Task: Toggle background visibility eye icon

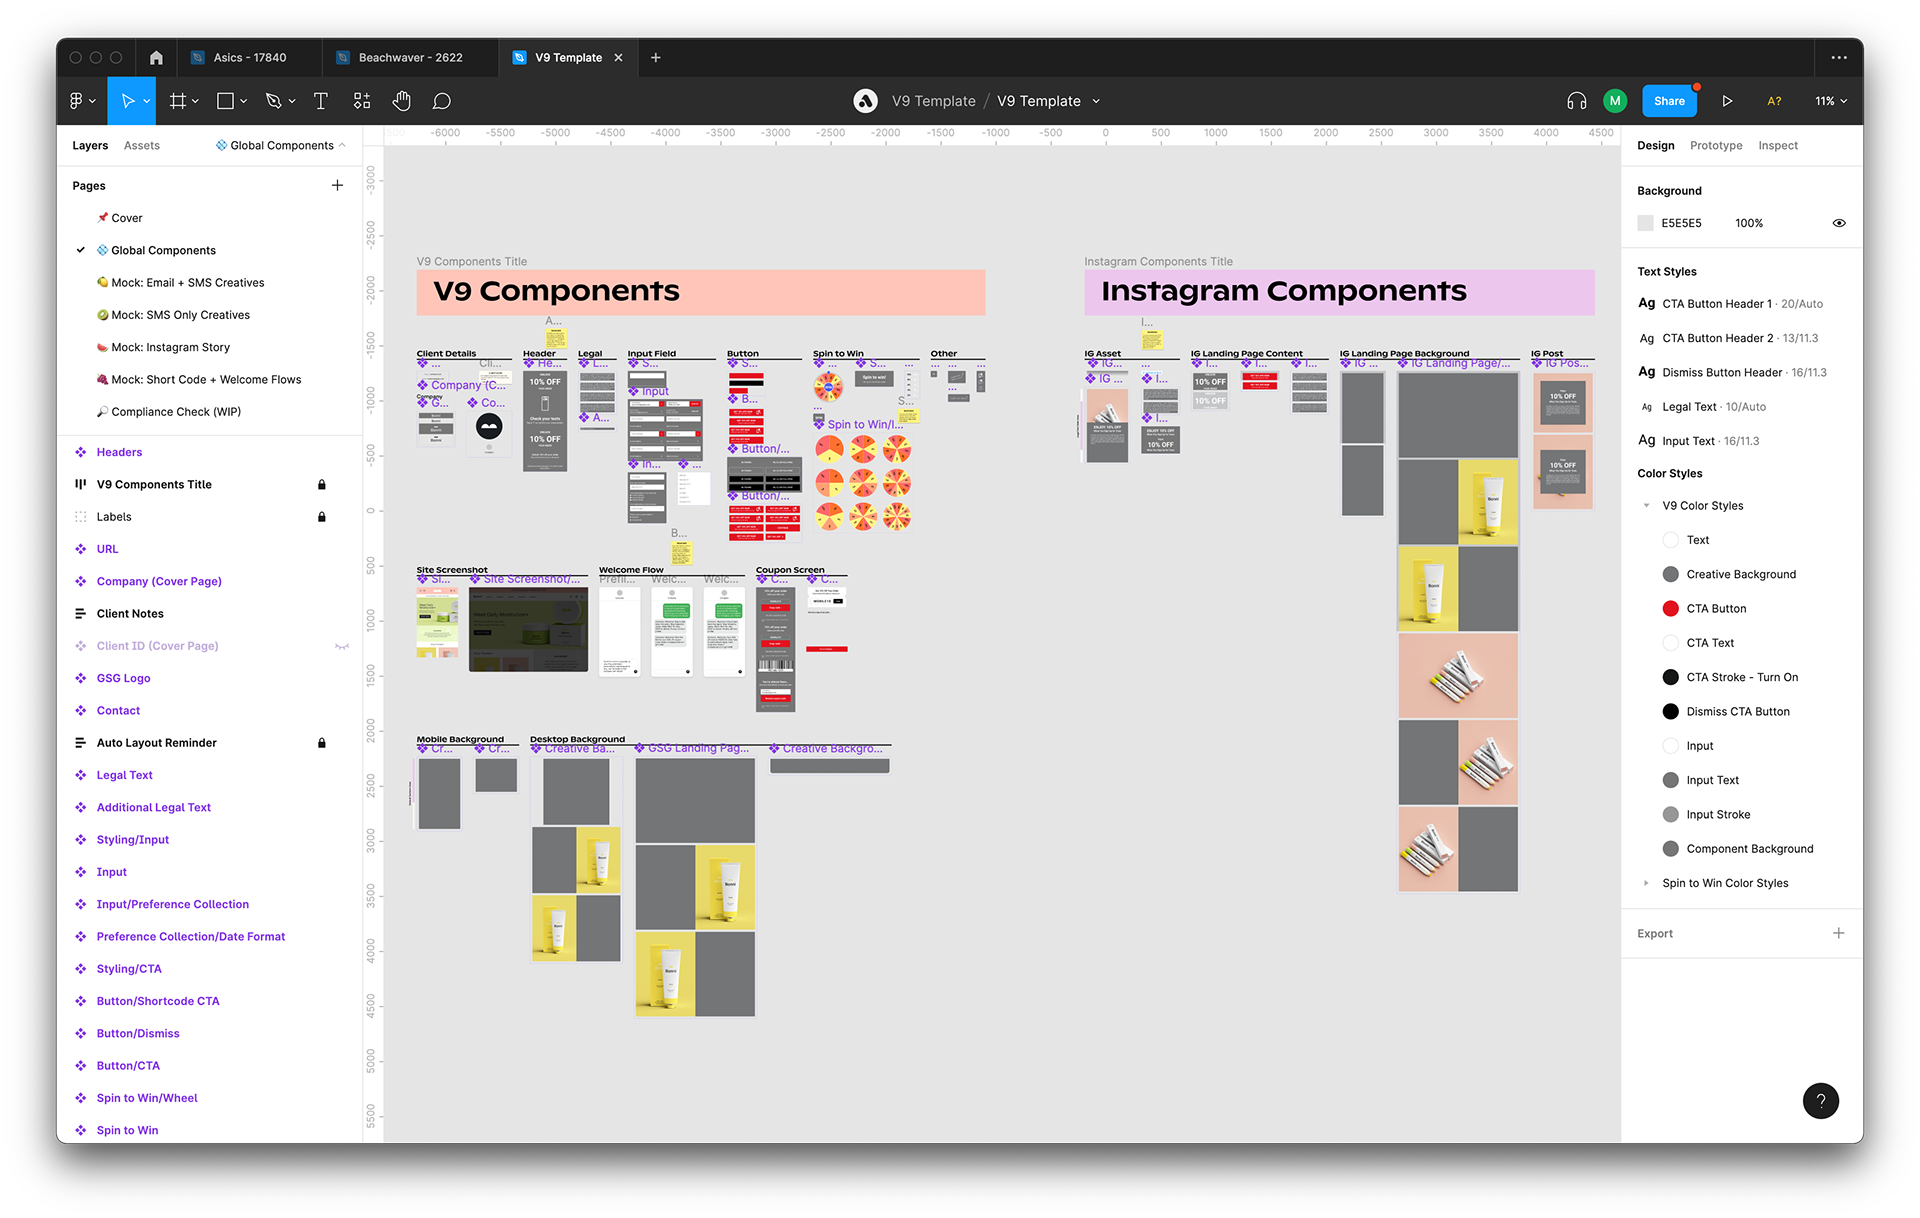Action: coord(1838,223)
